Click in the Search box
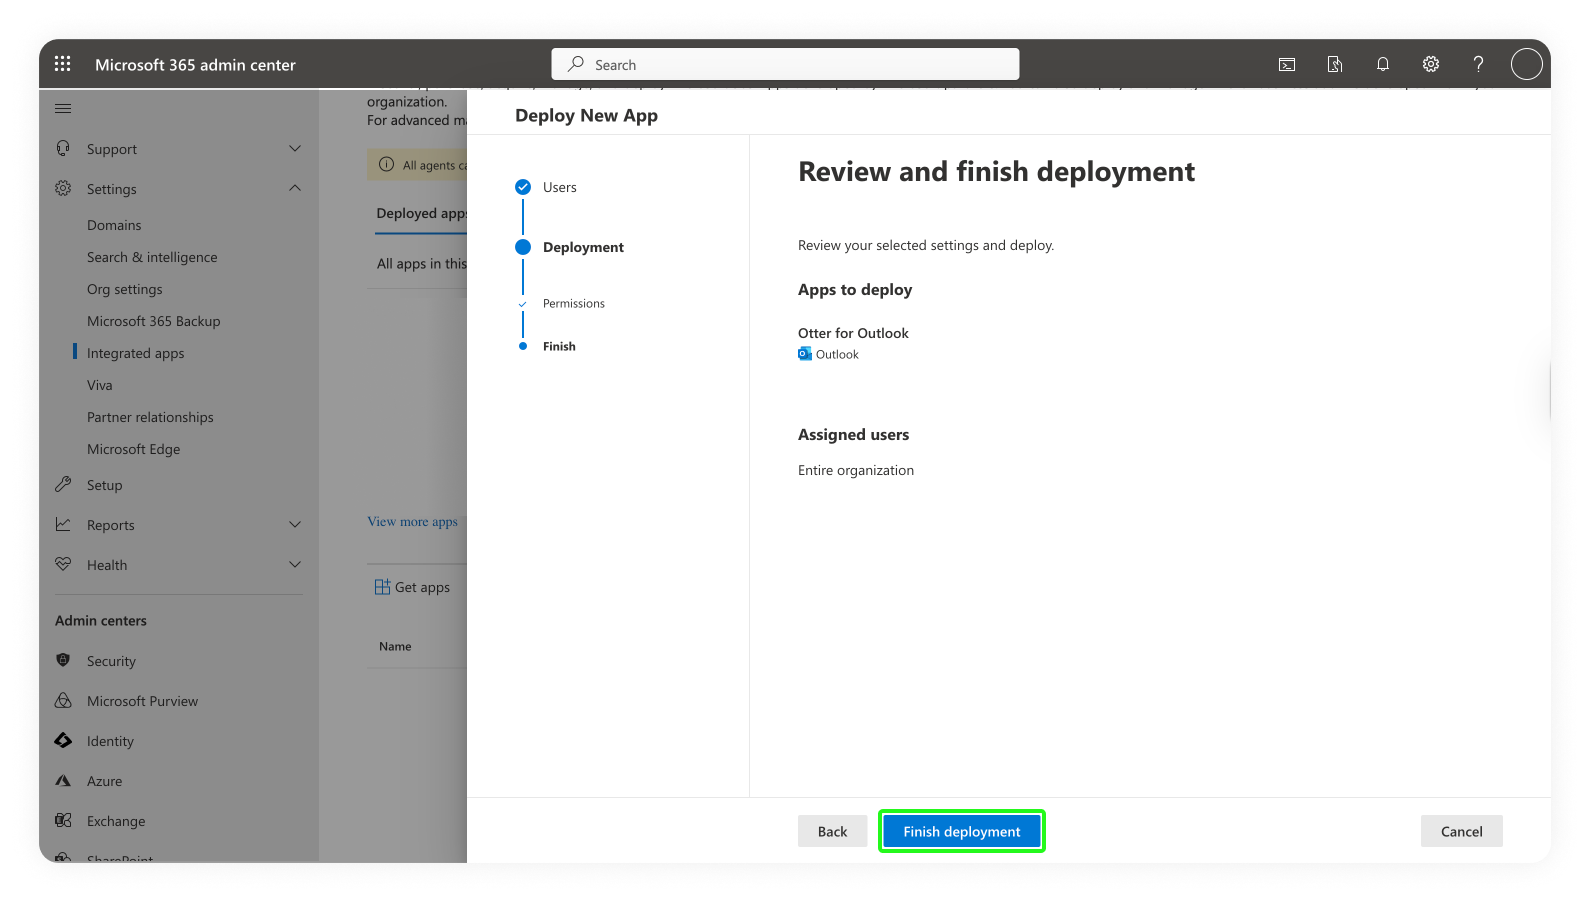This screenshot has height=902, width=1590. pyautogui.click(x=785, y=65)
